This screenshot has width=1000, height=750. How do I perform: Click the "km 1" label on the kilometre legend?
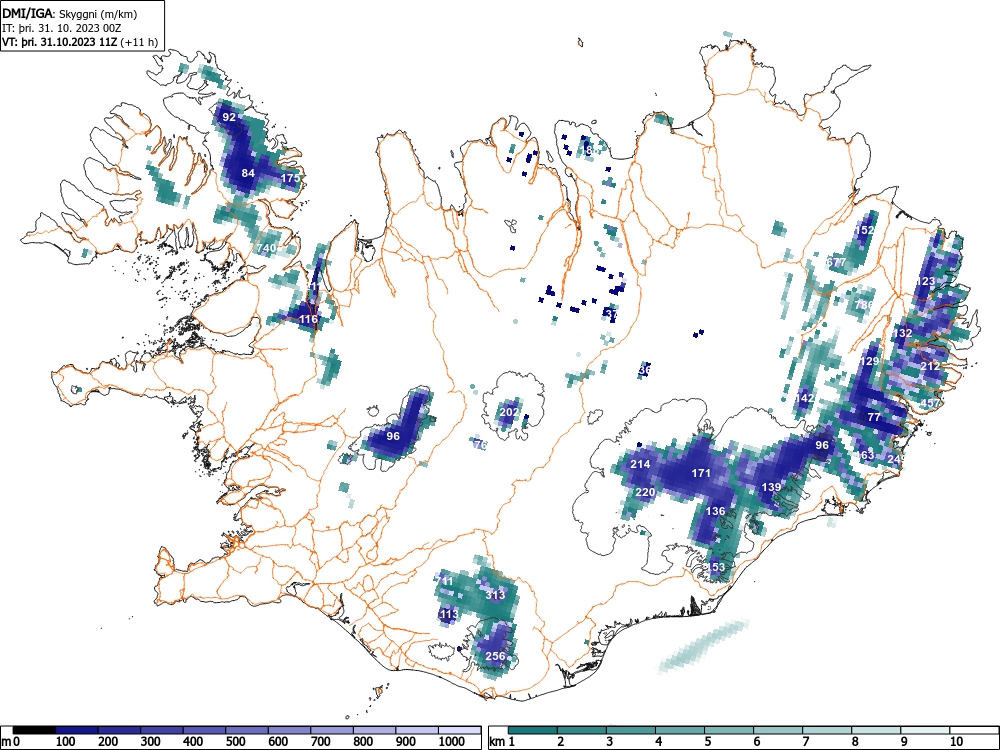coord(503,742)
